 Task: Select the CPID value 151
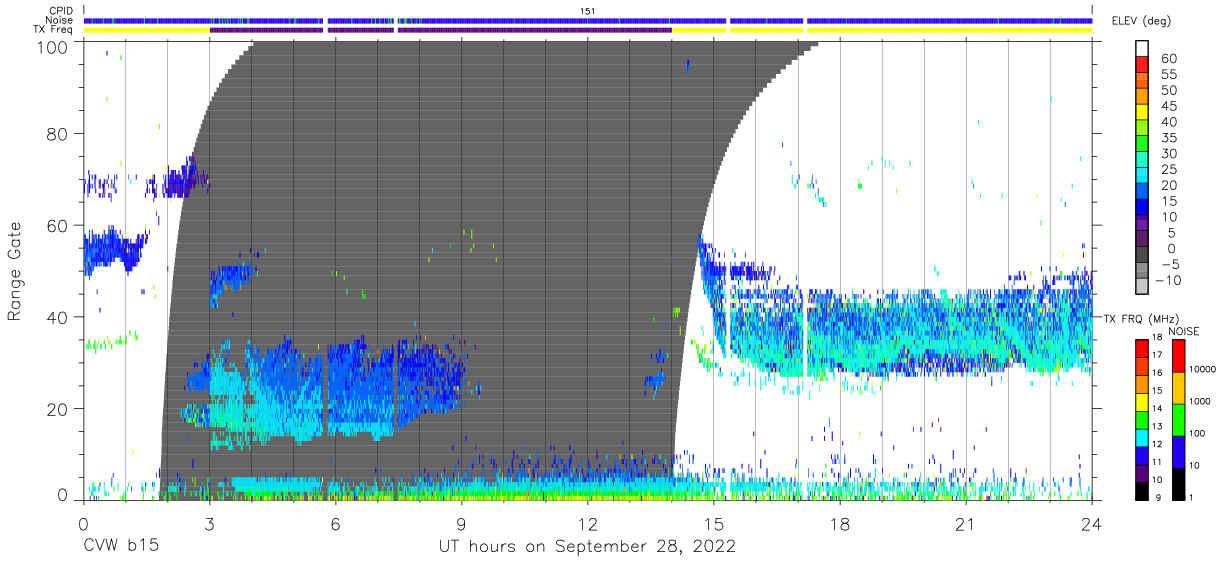(x=588, y=11)
